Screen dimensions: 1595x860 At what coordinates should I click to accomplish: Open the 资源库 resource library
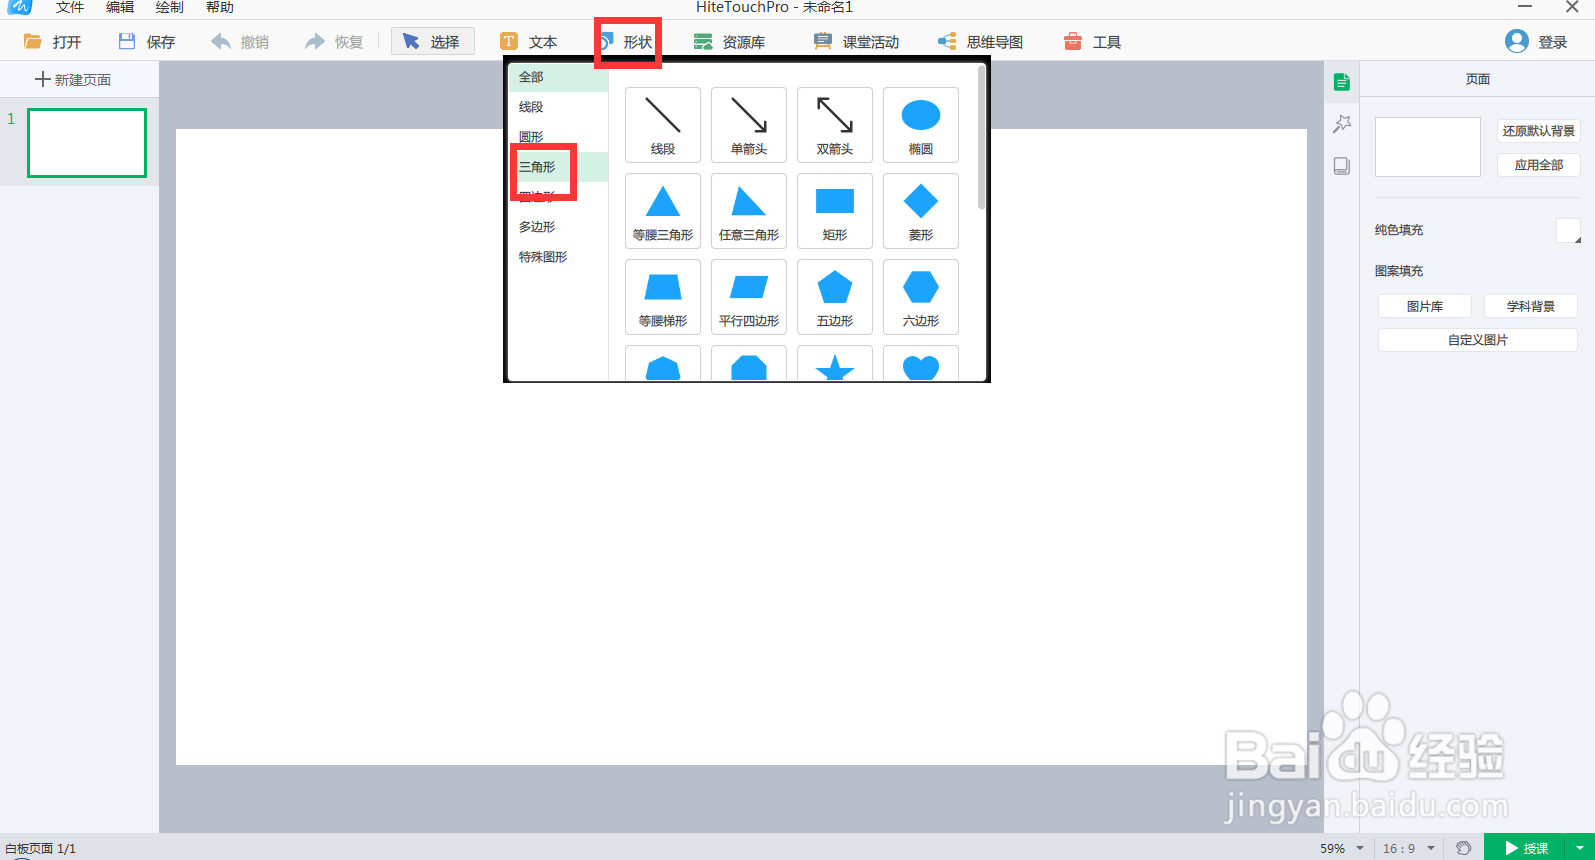[730, 42]
